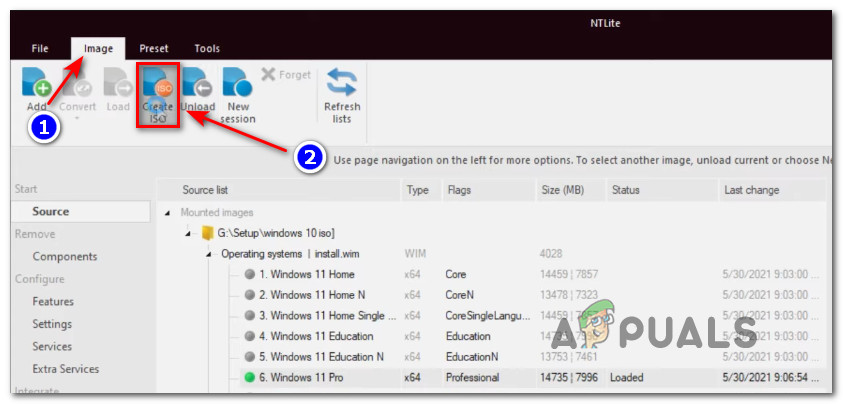Click the Professional flag cell
The image size is (843, 404).
pyautogui.click(x=472, y=378)
